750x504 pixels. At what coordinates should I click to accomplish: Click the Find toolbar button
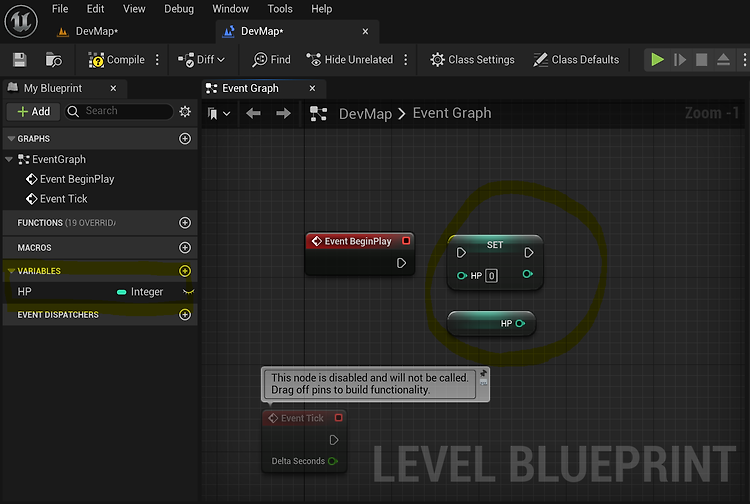coord(271,60)
